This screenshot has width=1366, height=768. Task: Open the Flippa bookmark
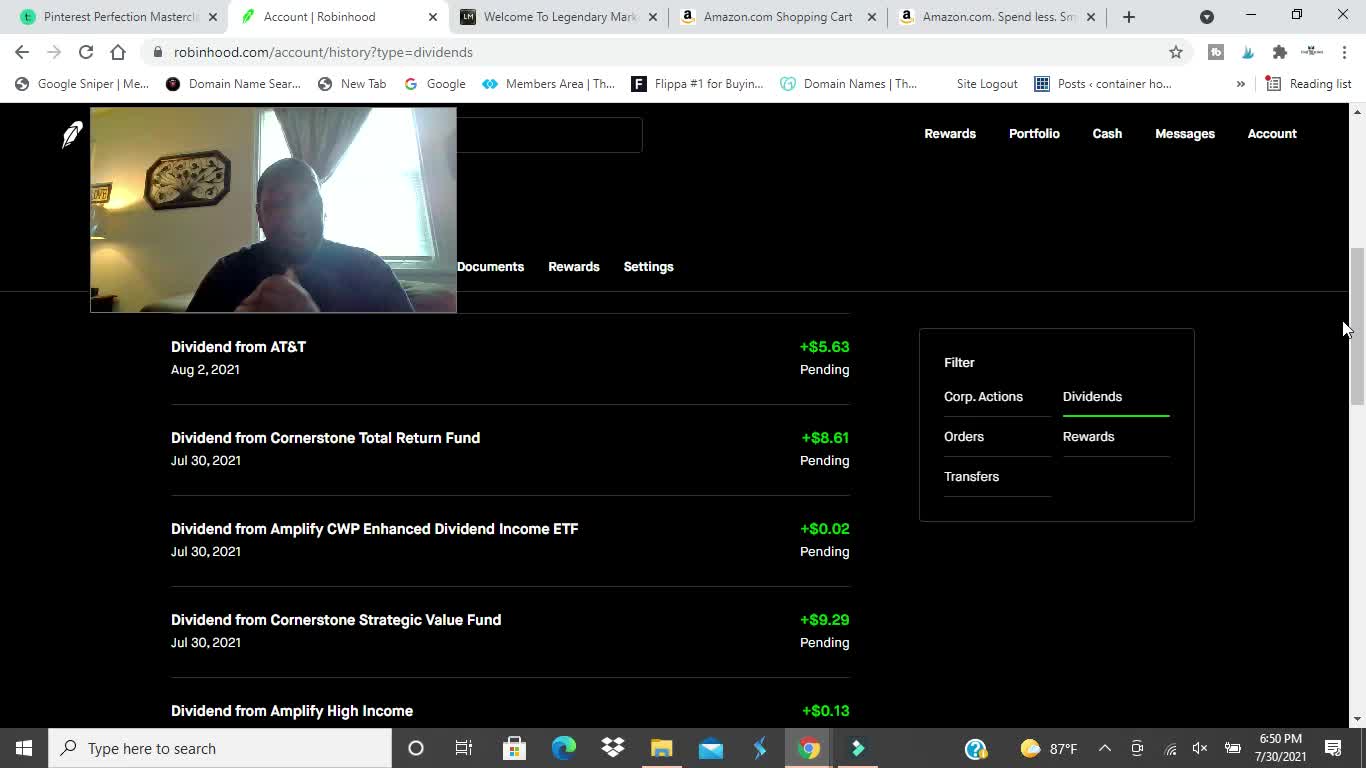pyautogui.click(x=697, y=84)
